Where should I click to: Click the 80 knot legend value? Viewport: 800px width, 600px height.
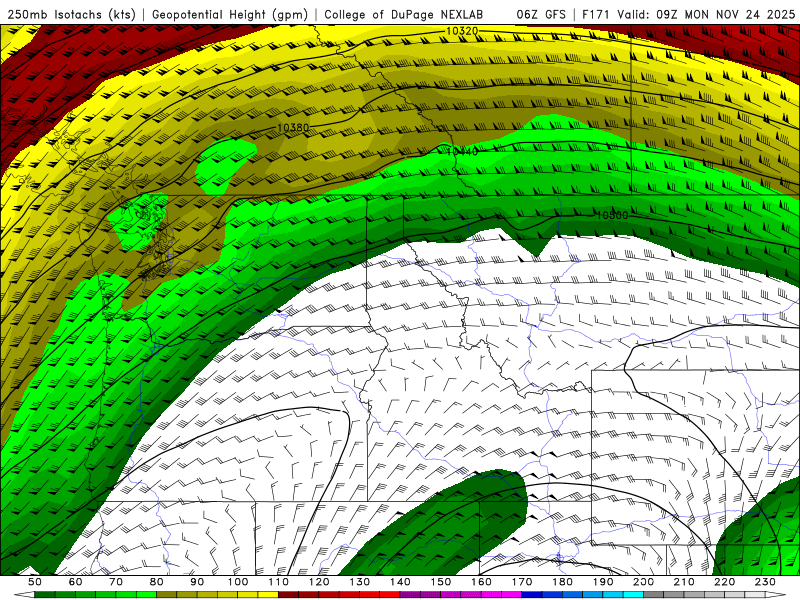pyautogui.click(x=157, y=582)
